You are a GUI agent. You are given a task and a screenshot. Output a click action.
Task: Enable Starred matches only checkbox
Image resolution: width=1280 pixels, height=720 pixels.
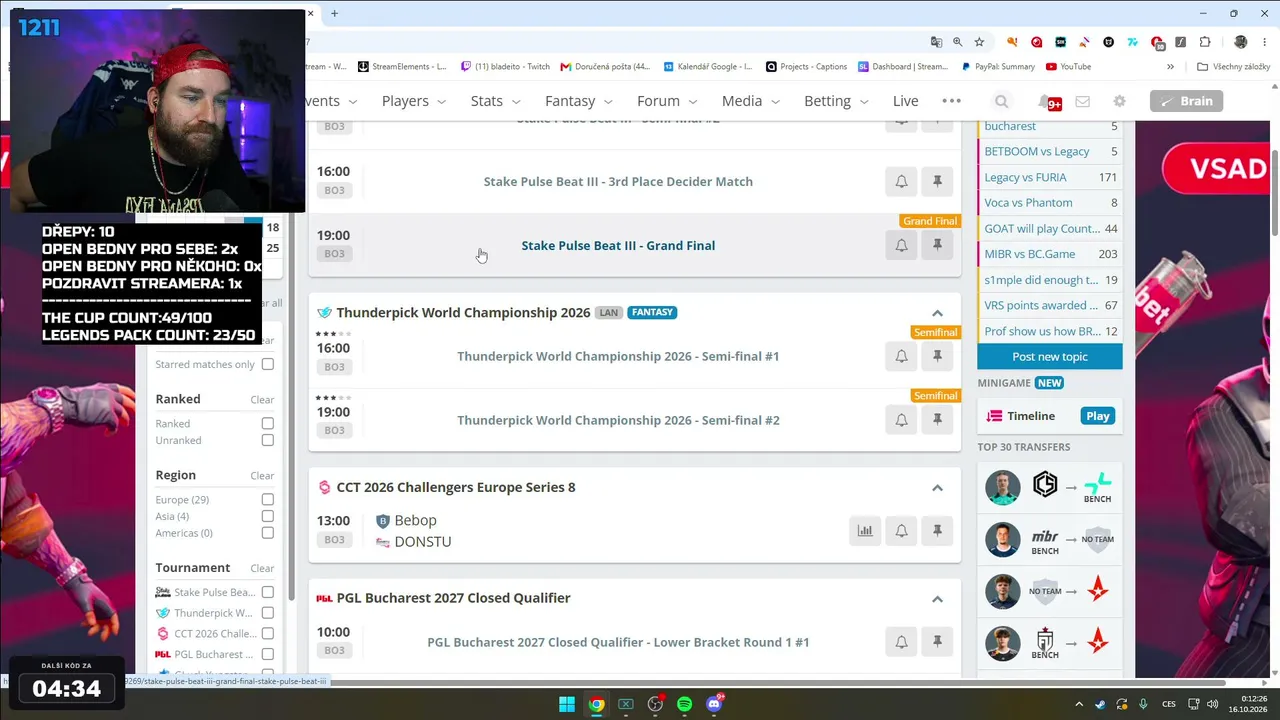pos(267,364)
